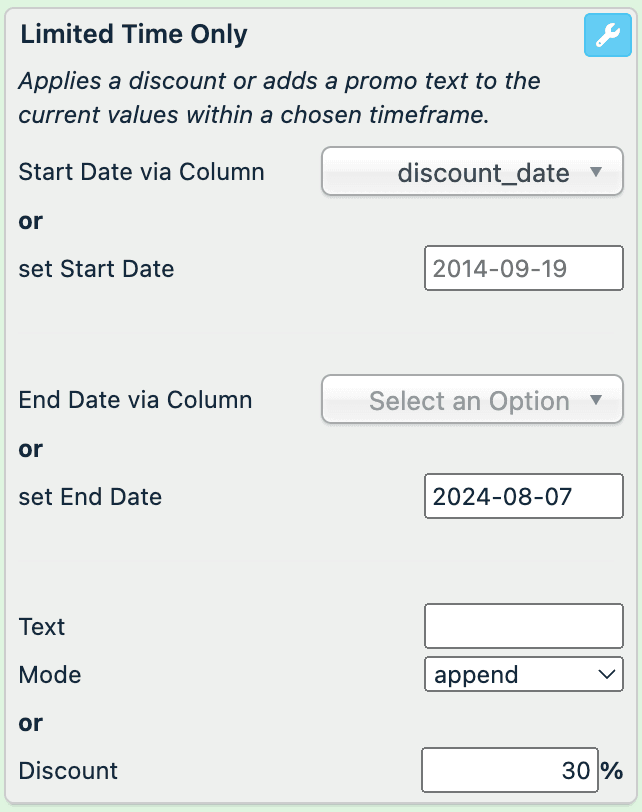Image resolution: width=642 pixels, height=812 pixels.
Task: Click the arrow beside 'Select an Option'
Action: 596,401
